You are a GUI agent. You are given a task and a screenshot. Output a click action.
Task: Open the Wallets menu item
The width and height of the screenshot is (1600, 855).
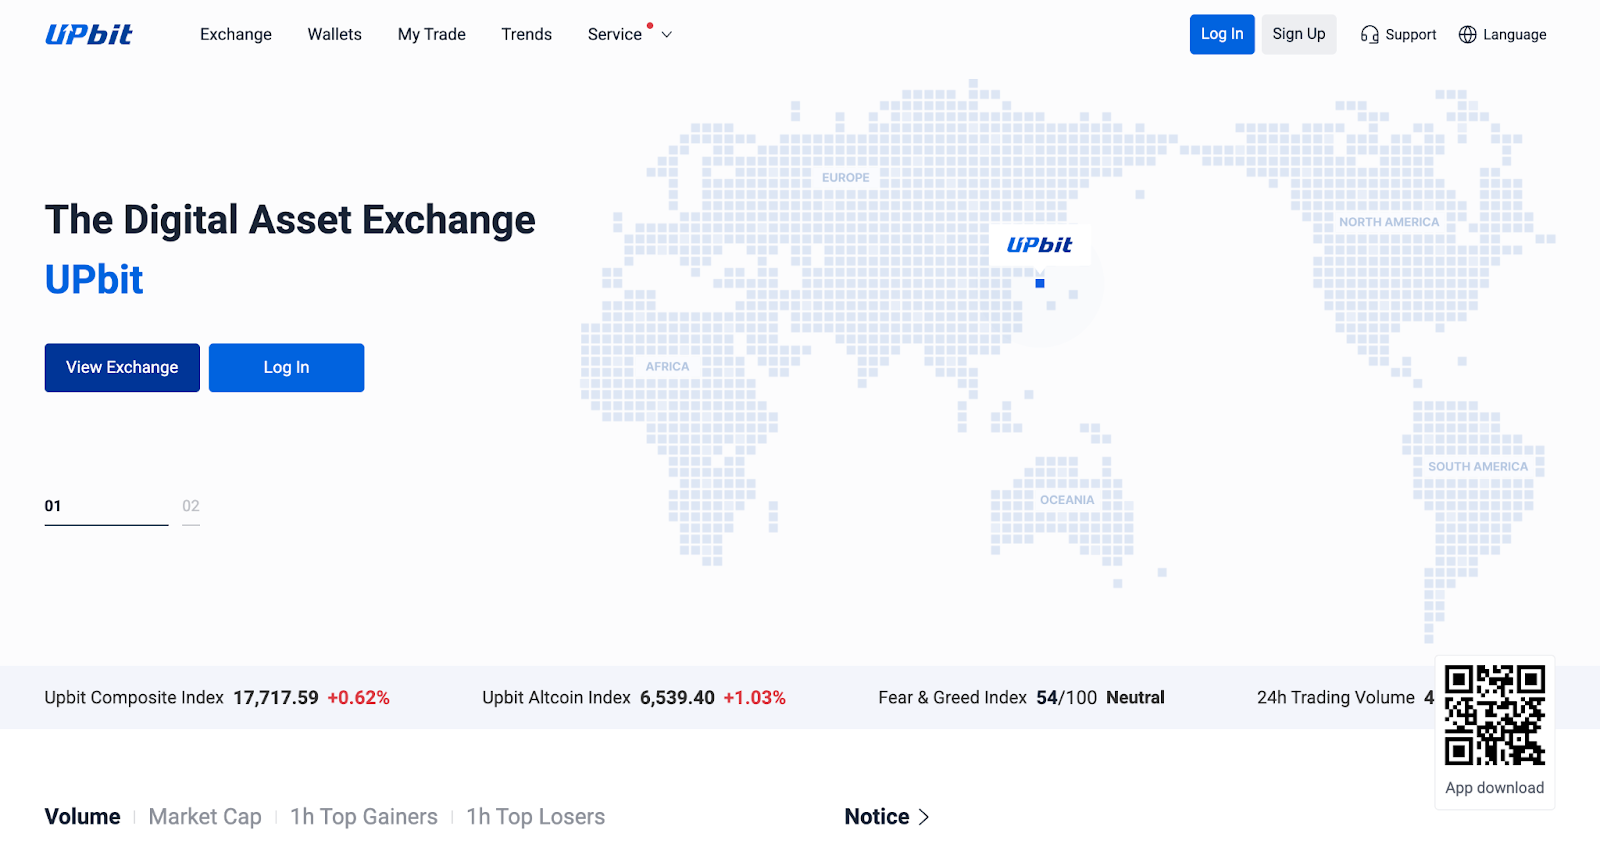(x=334, y=34)
